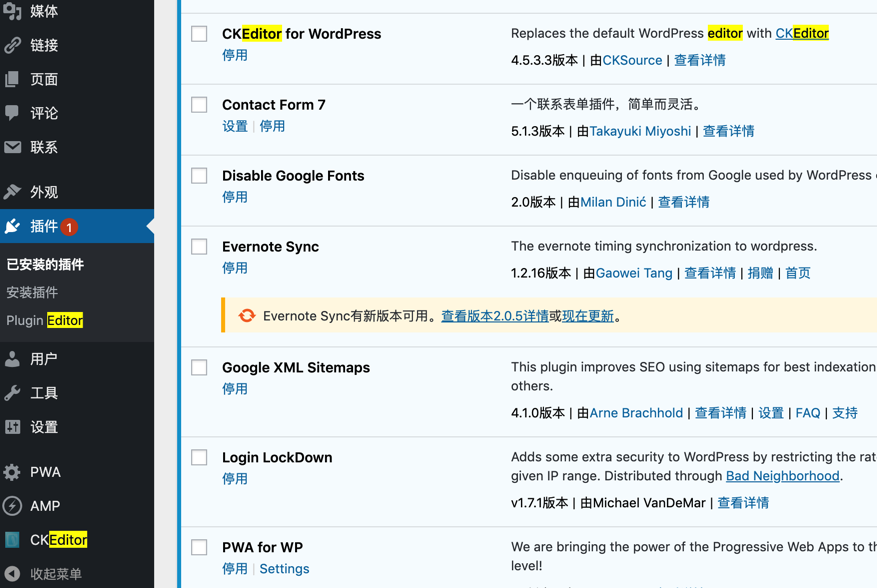Open PWA for WP Settings link

[x=284, y=569]
